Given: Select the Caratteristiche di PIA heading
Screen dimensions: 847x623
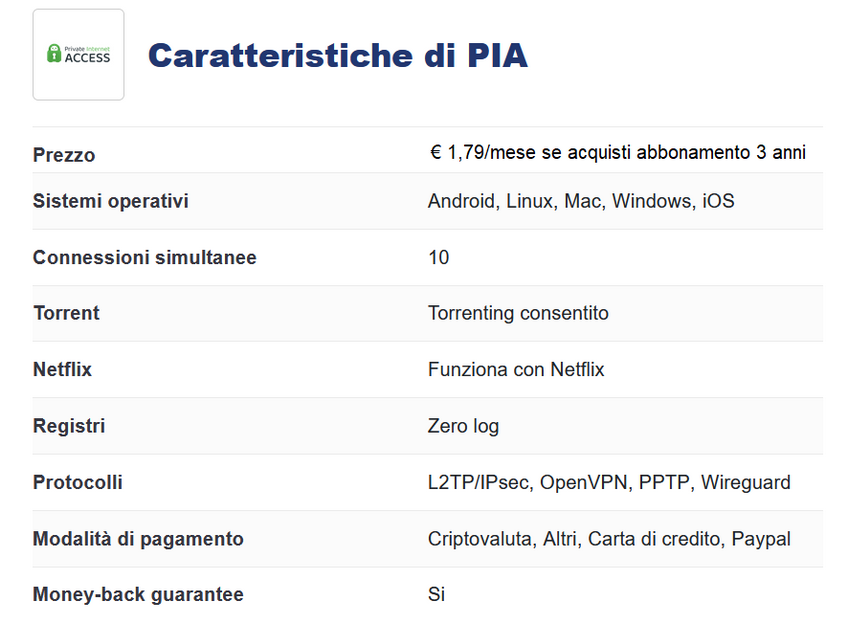Looking at the screenshot, I should [338, 55].
